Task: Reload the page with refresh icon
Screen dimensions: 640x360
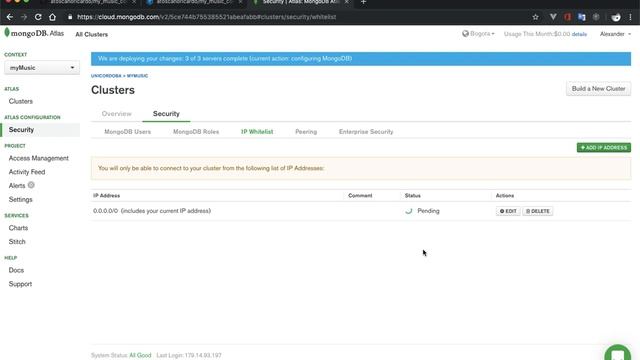Action: click(x=38, y=17)
